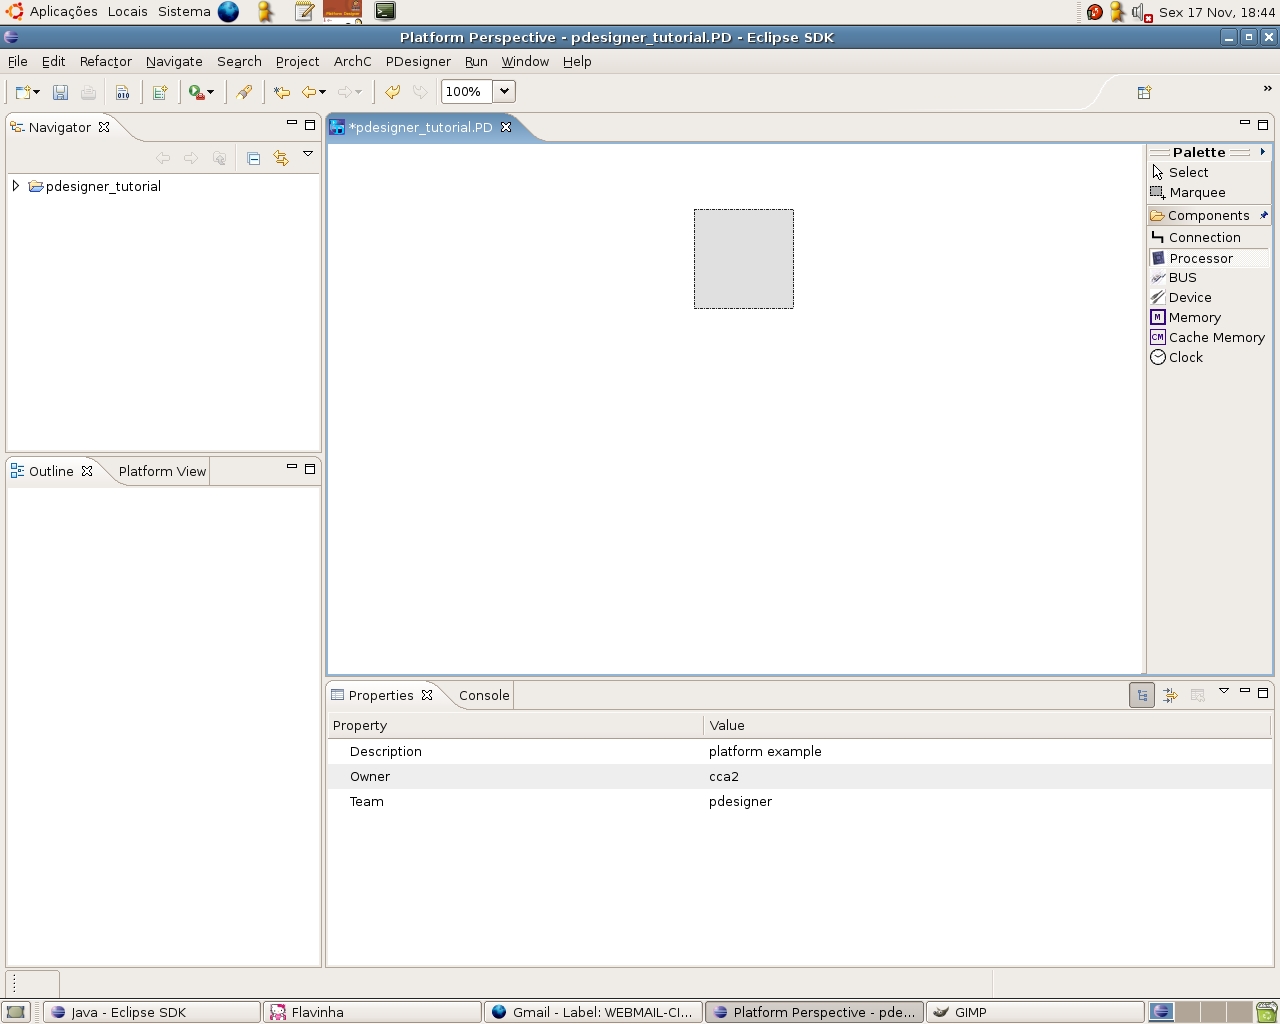
Task: Toggle Show Advanced Properties button
Action: 1170,695
